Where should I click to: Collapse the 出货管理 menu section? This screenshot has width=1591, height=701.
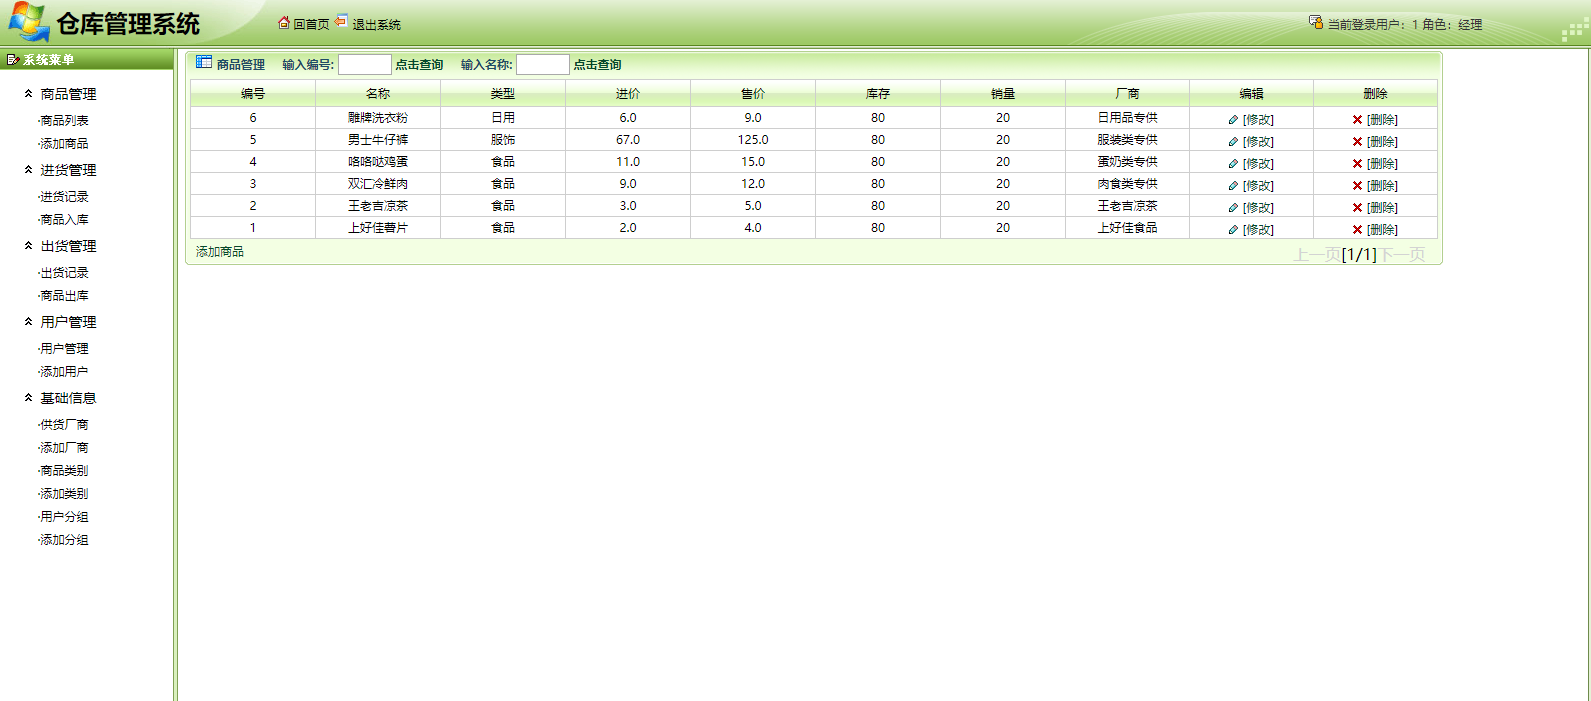[28, 245]
